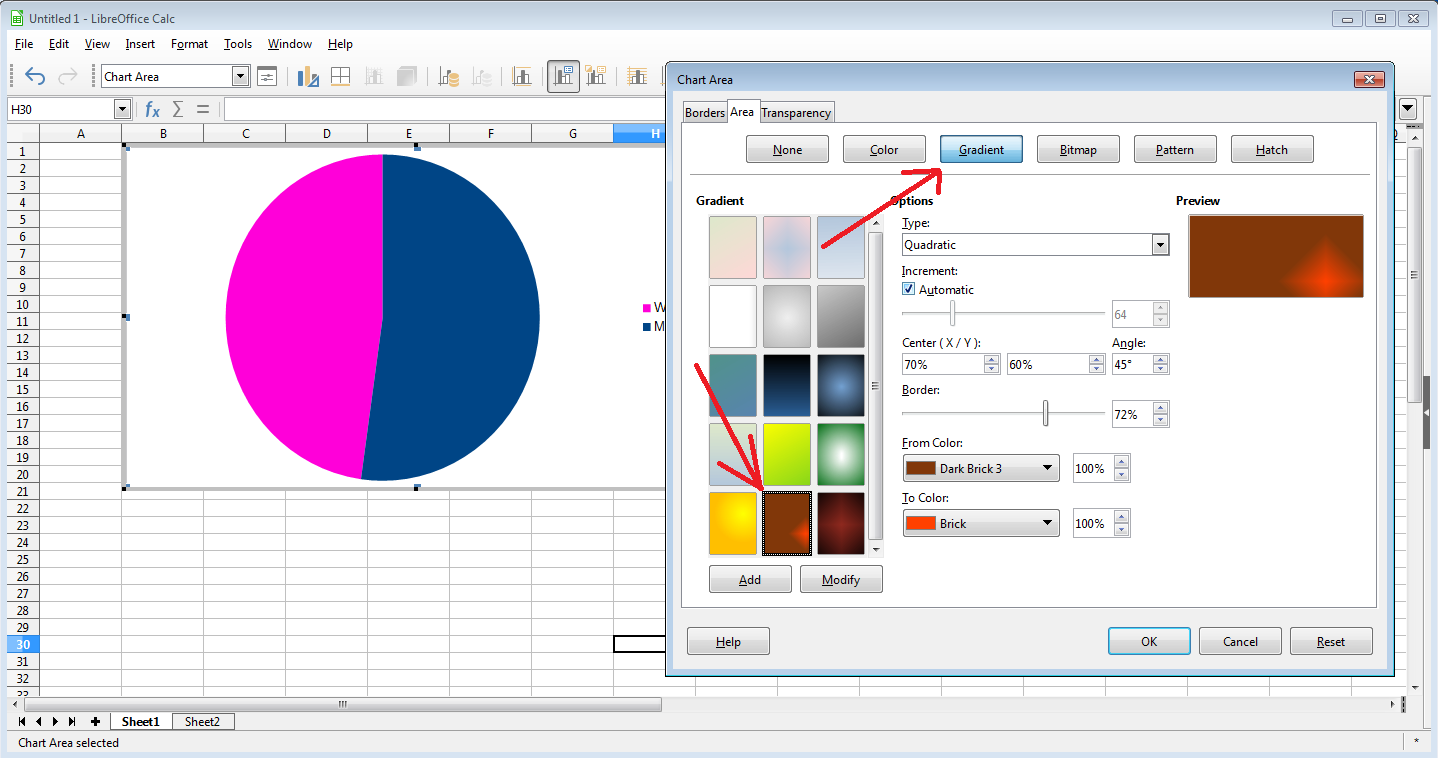This screenshot has height=758, width=1438.
Task: Click the Chart Area grid icon
Action: pyautogui.click(x=341, y=76)
